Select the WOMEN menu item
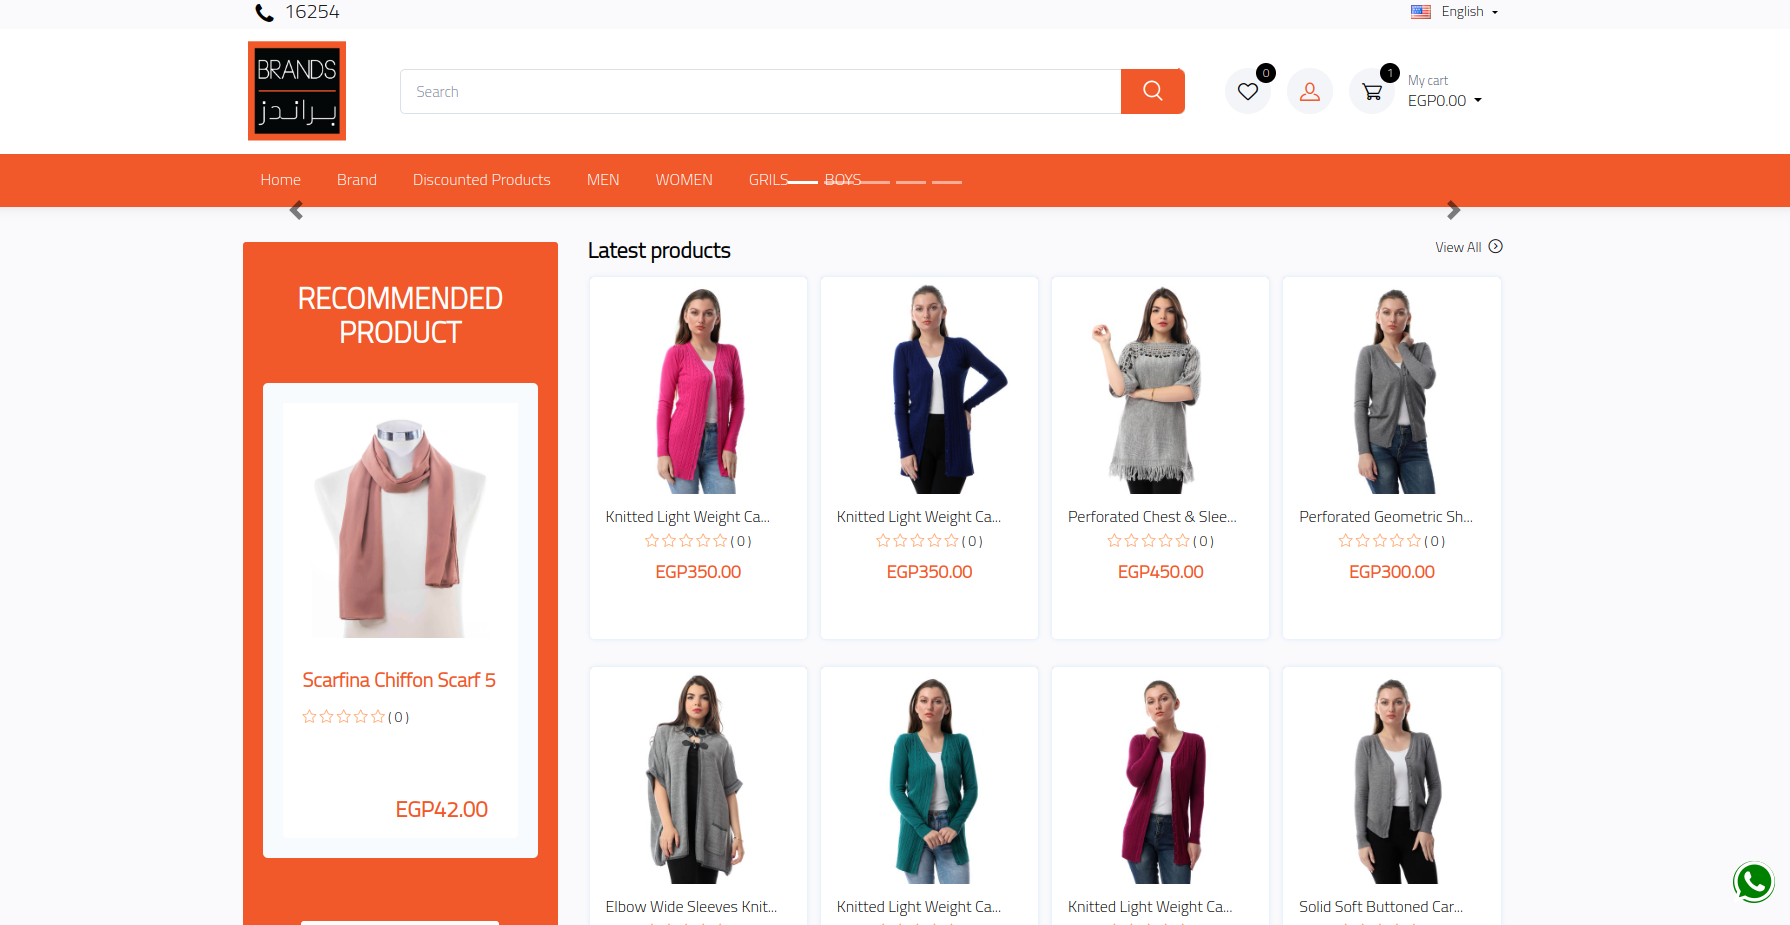The height and width of the screenshot is (925, 1790). click(x=684, y=180)
